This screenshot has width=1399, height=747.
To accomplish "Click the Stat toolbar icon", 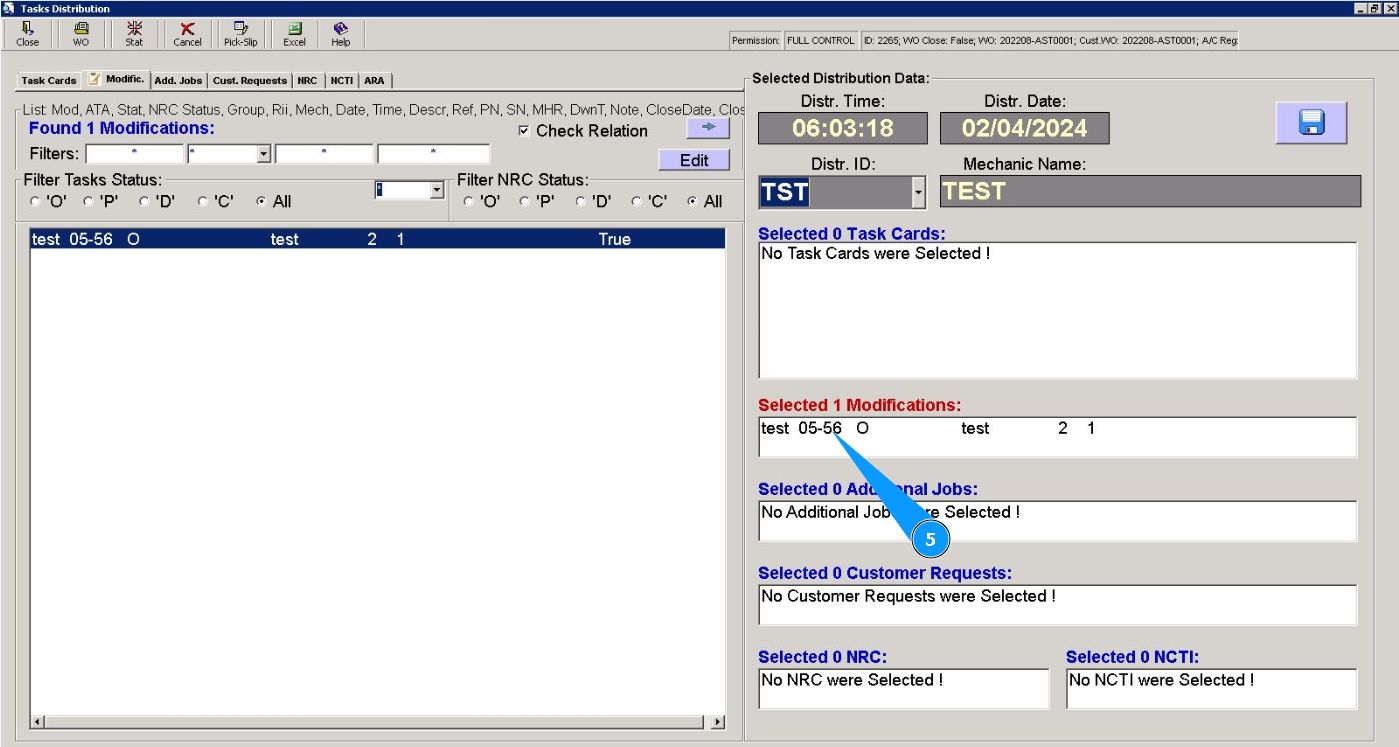I will [134, 34].
